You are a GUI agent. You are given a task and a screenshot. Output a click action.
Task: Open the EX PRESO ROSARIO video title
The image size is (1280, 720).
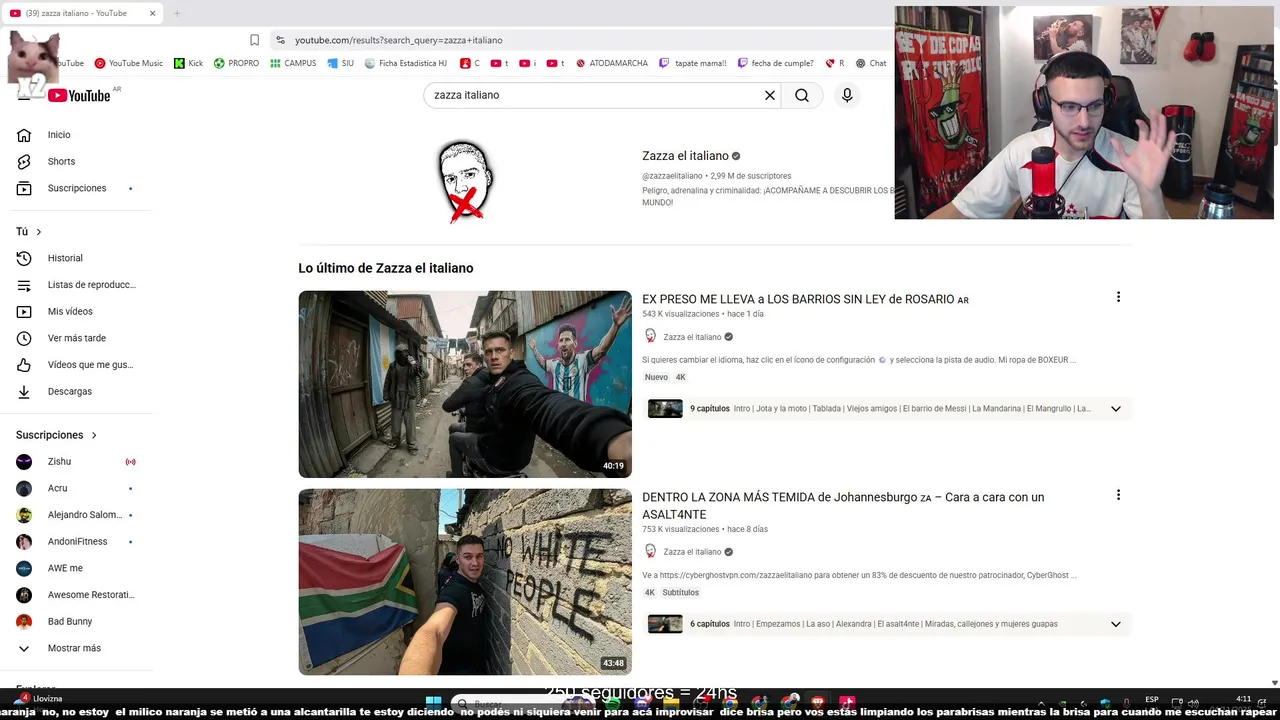[x=805, y=299]
